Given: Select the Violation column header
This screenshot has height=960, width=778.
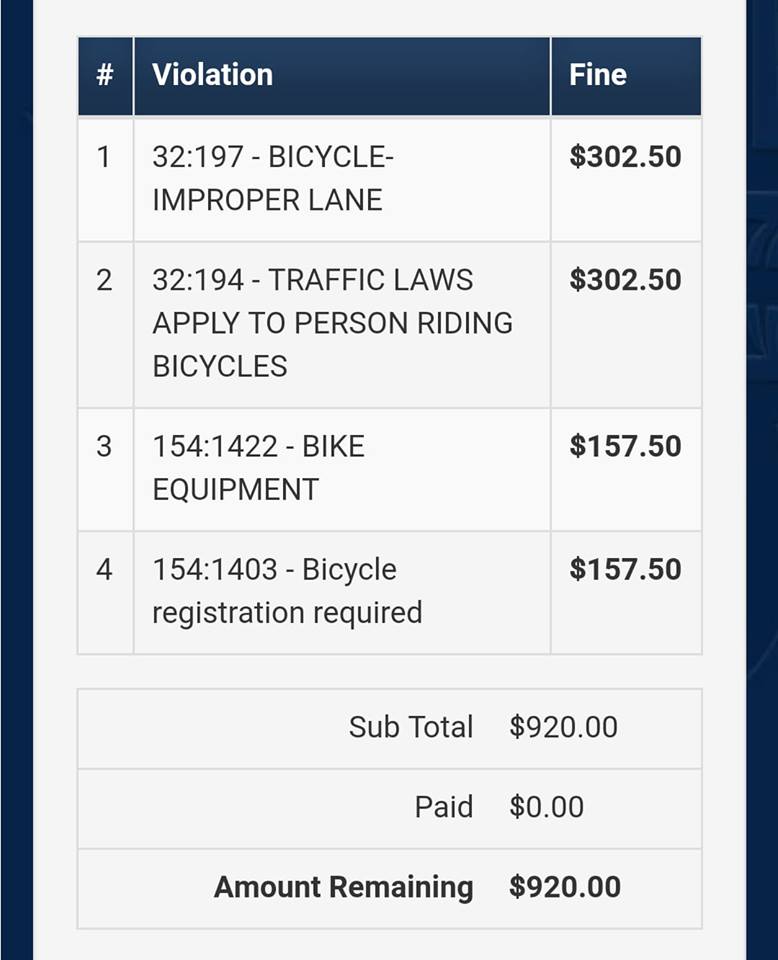Looking at the screenshot, I should tap(212, 75).
